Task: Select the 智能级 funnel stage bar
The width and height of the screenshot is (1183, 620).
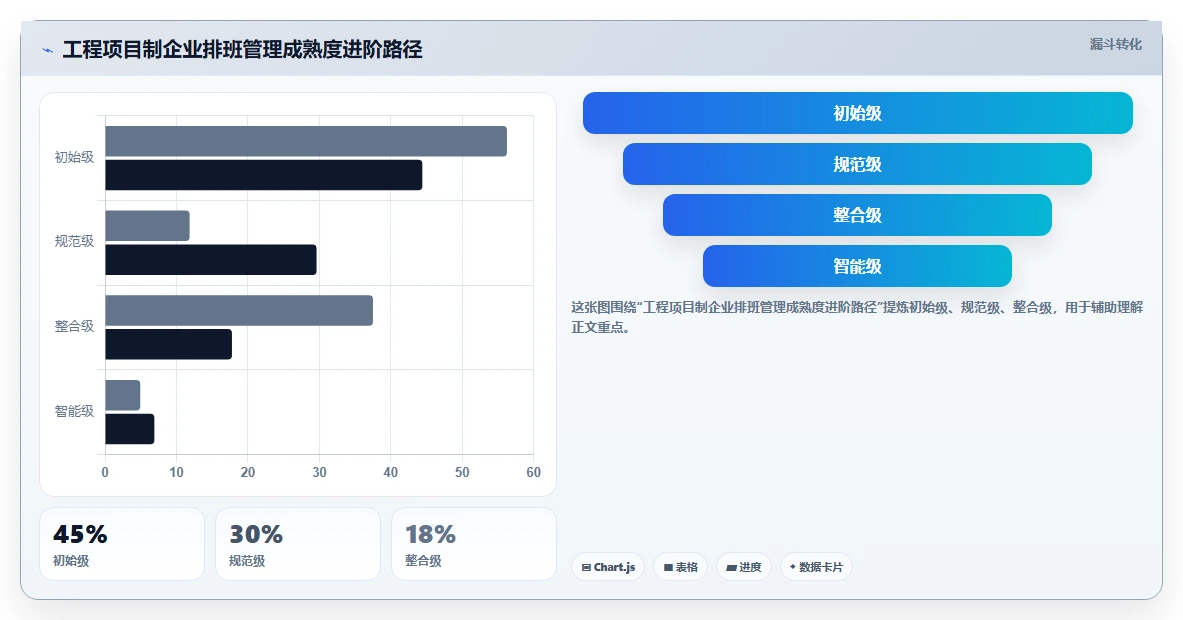Action: pyautogui.click(x=857, y=265)
